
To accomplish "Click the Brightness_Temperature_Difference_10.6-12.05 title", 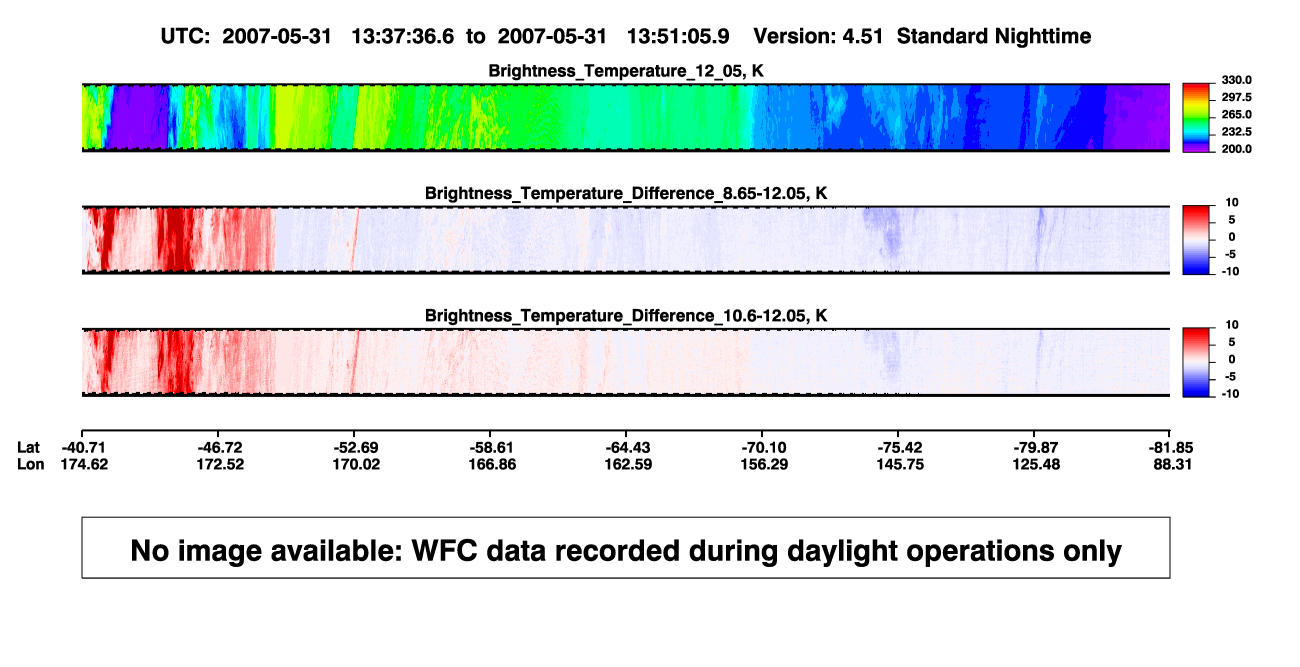I will (626, 316).
